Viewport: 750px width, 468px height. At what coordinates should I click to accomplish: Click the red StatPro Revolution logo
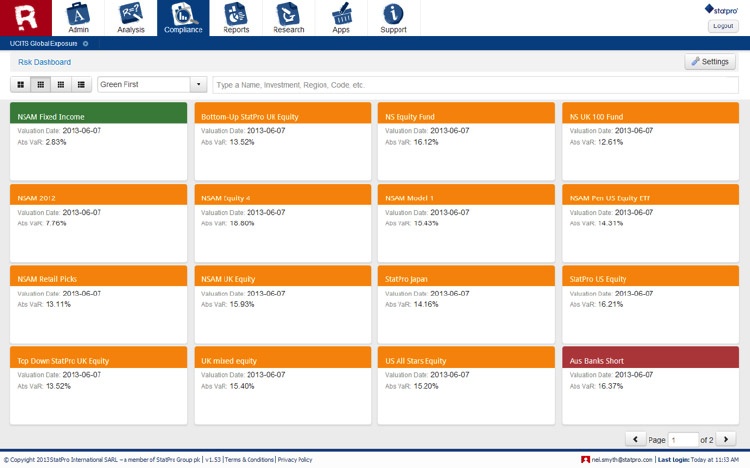(25, 17)
